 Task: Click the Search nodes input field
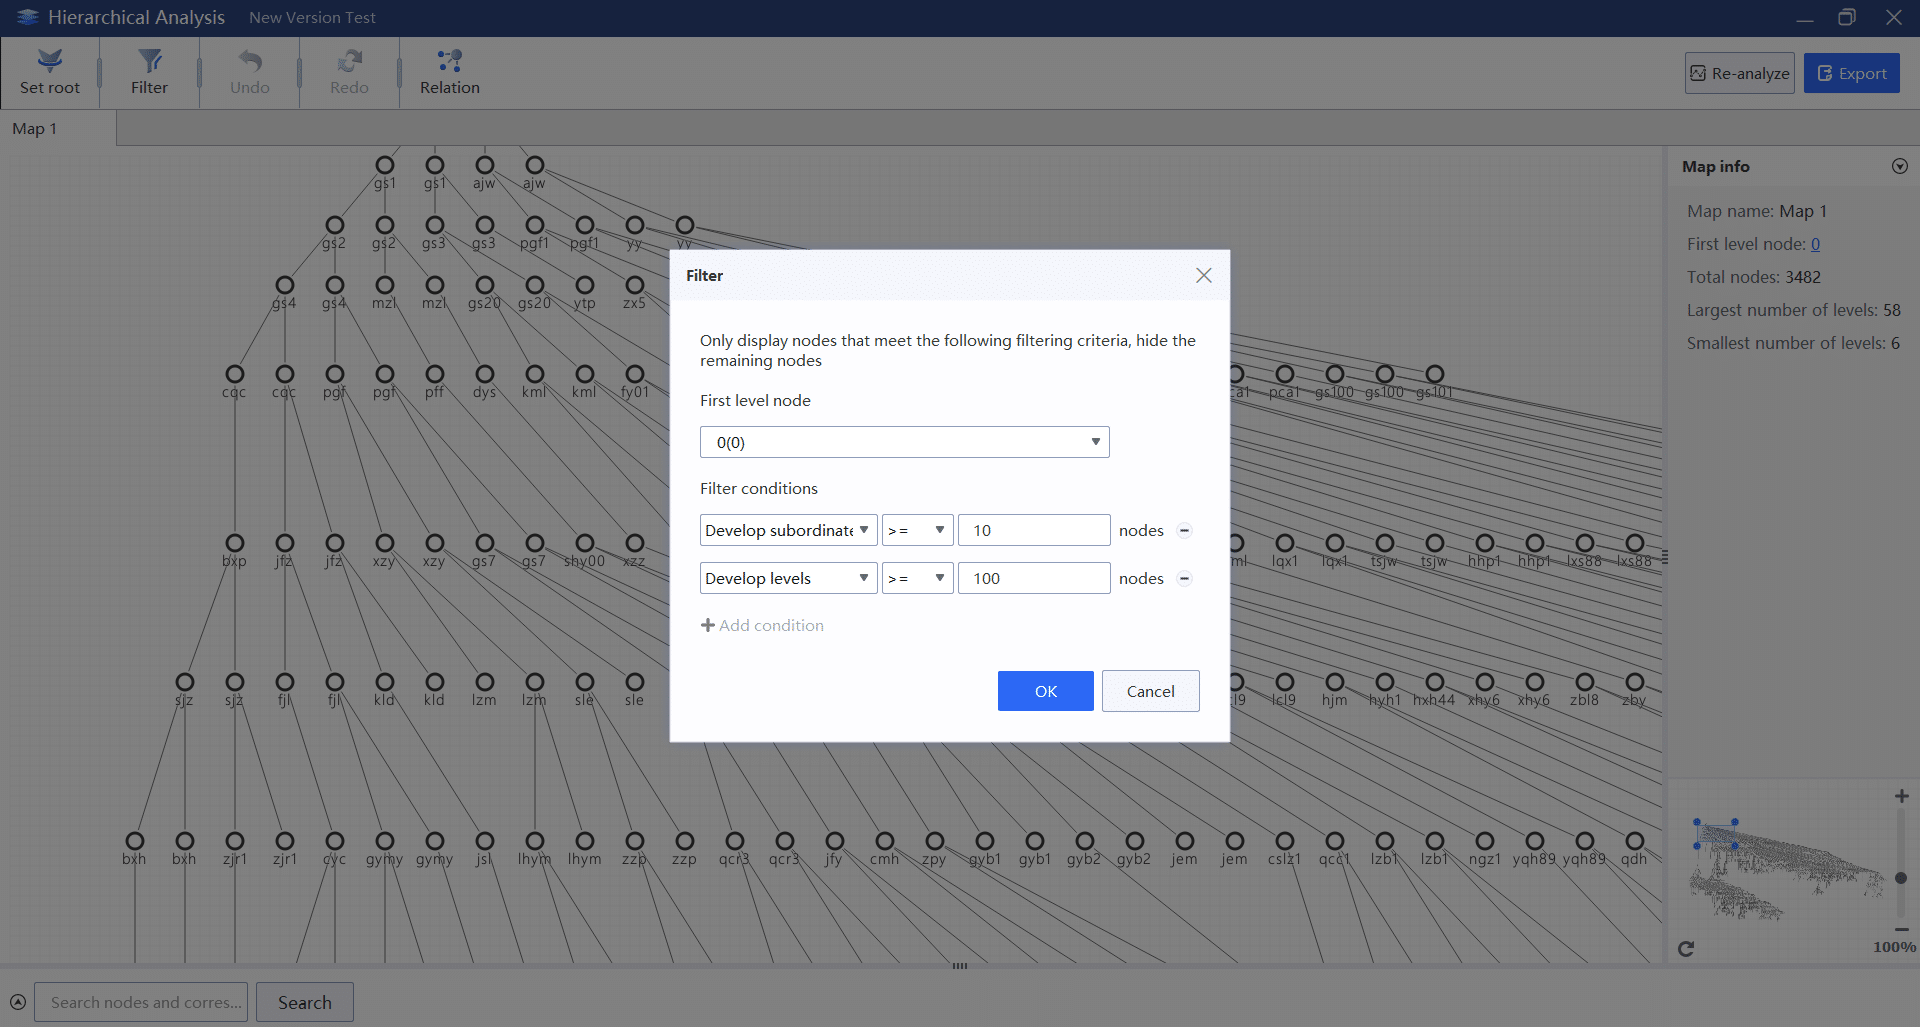(141, 1002)
